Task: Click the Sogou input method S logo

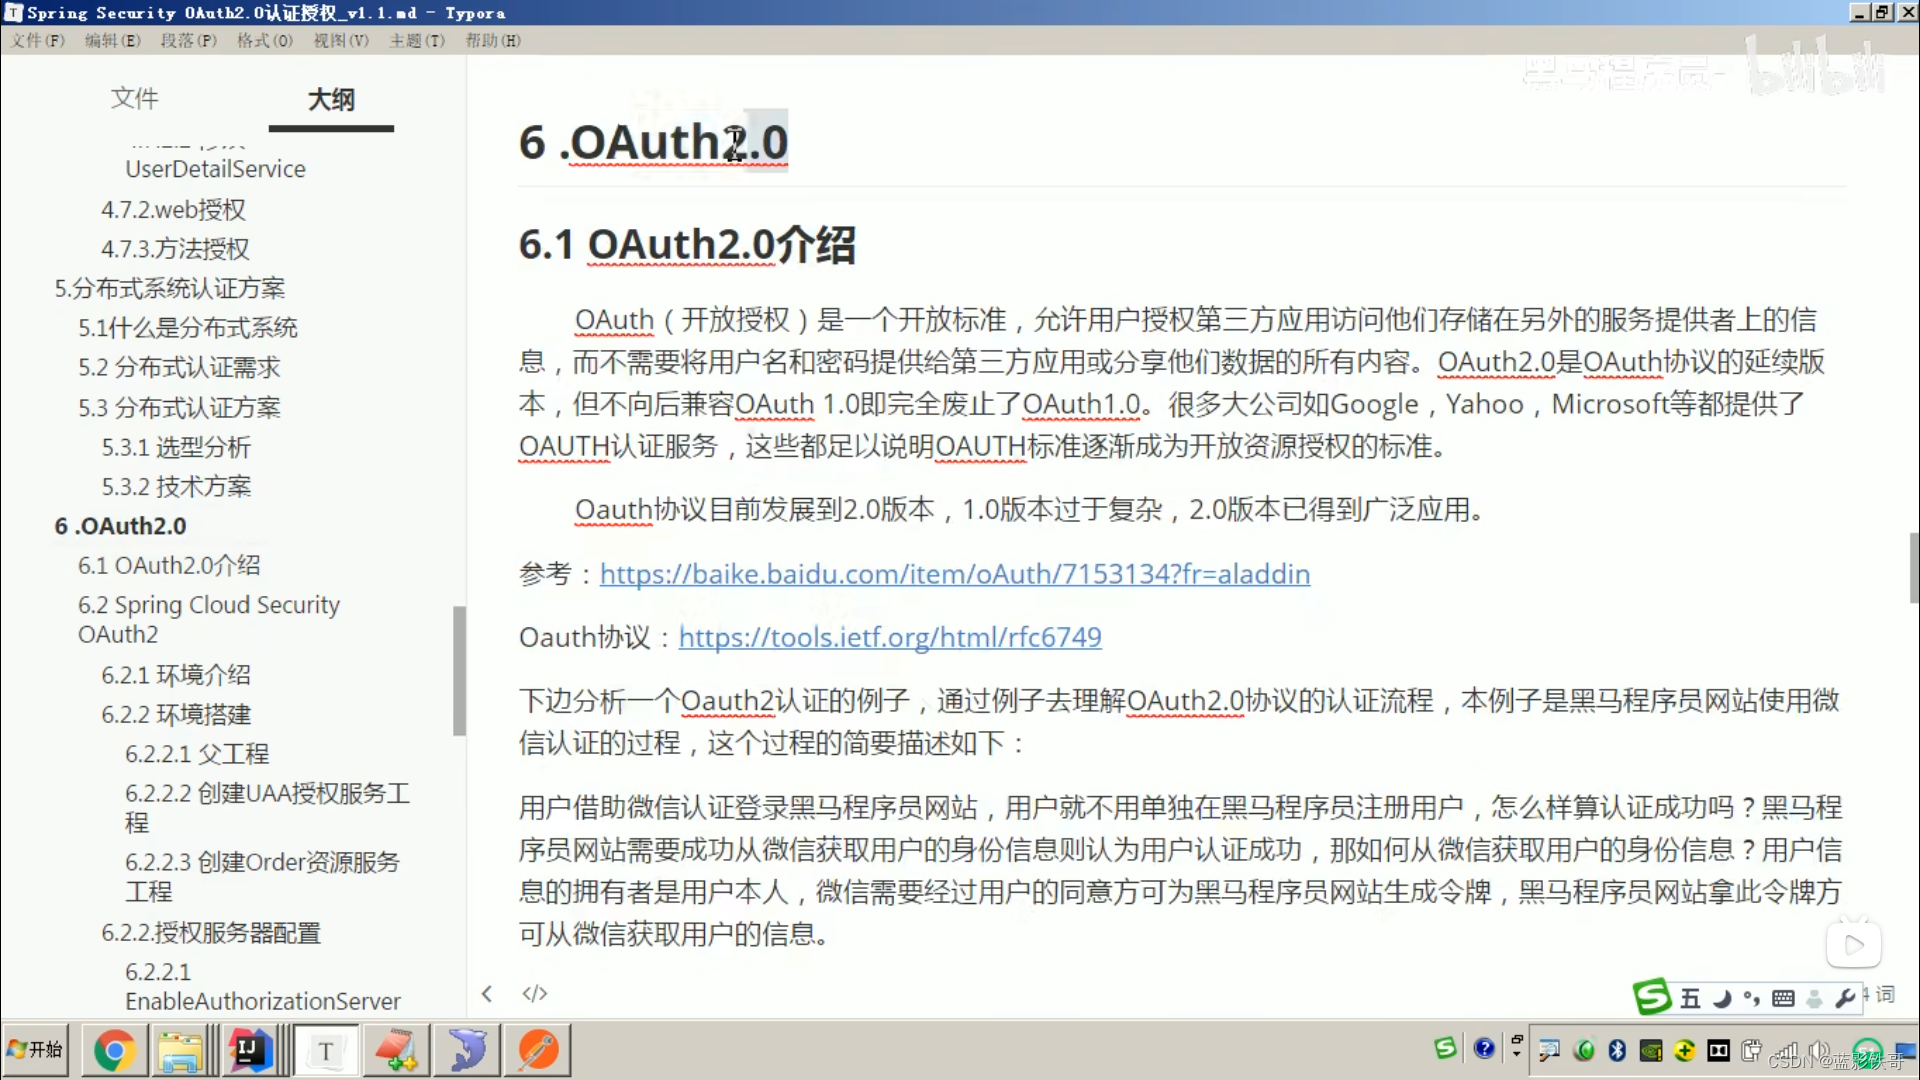Action: pos(1652,997)
